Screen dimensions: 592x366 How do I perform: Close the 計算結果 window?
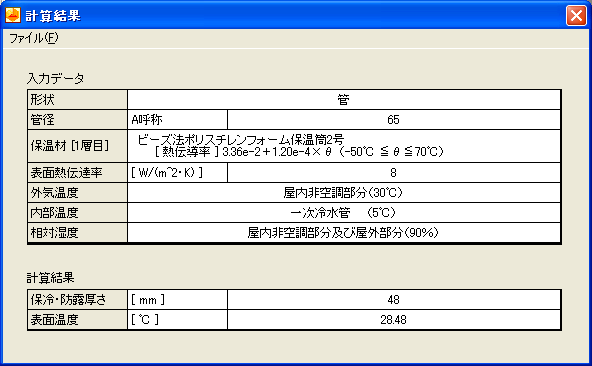(576, 15)
